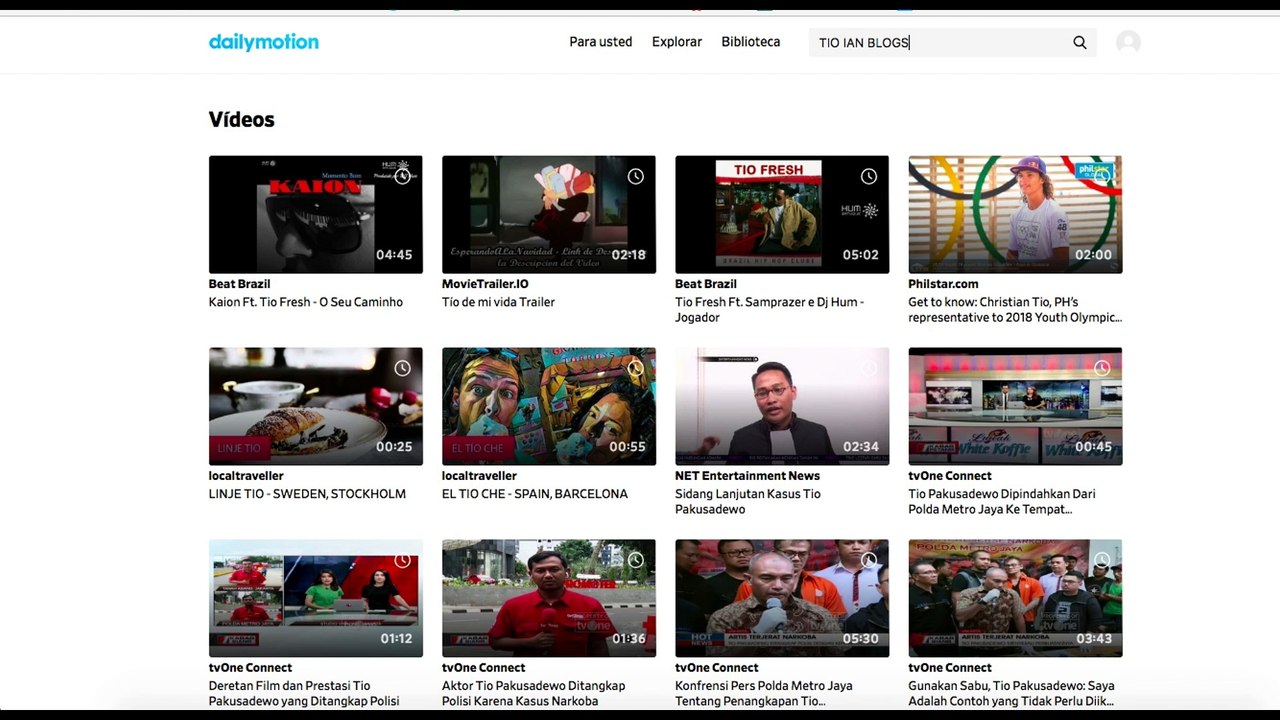Screen dimensions: 1280x720
Task: Open title 'Aktor Tio Pakusadewo Ditangkap Polisi'
Action: pyautogui.click(x=533, y=694)
